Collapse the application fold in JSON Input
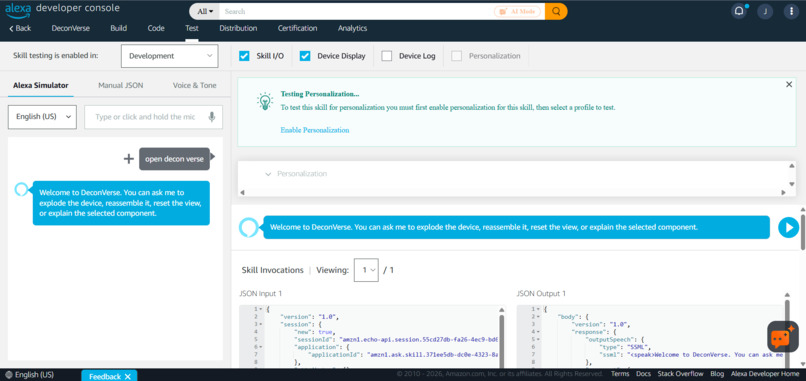The height and width of the screenshot is (381, 806). [261, 347]
